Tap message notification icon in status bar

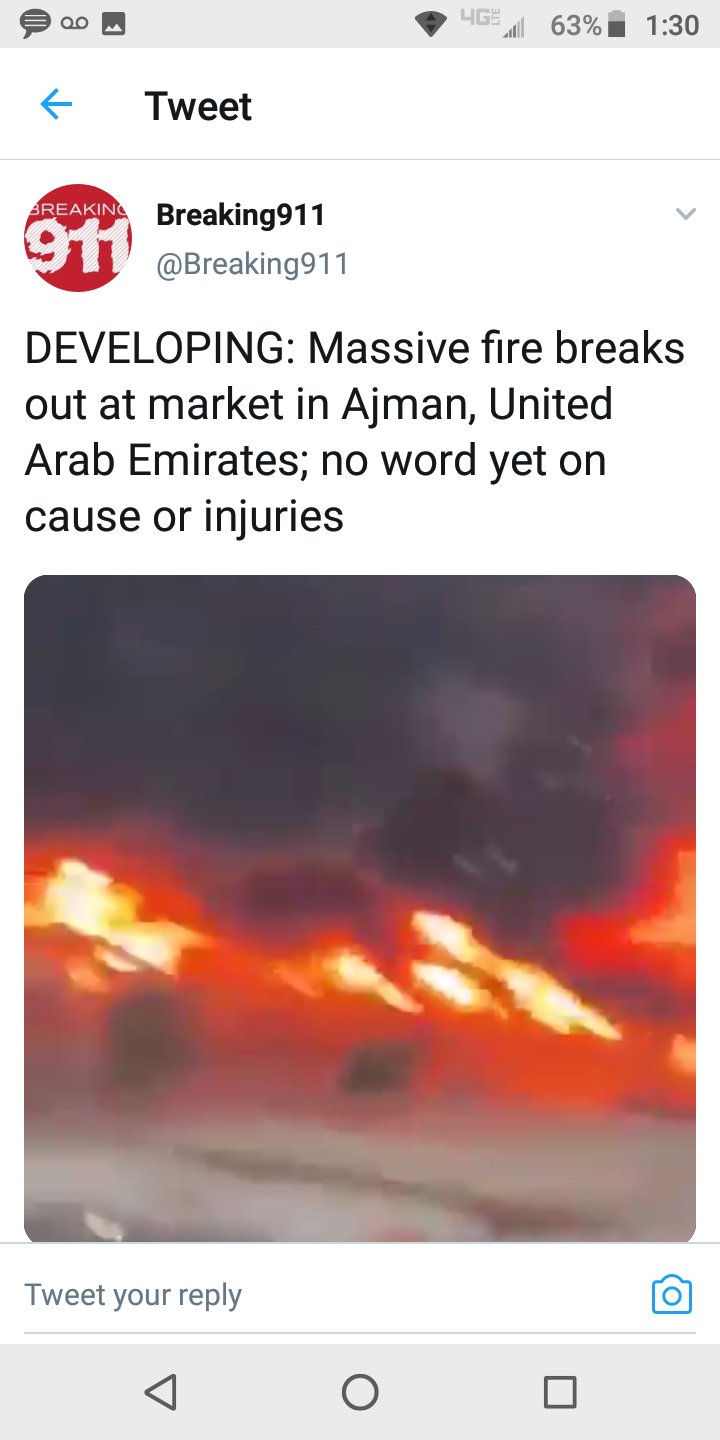pos(36,25)
